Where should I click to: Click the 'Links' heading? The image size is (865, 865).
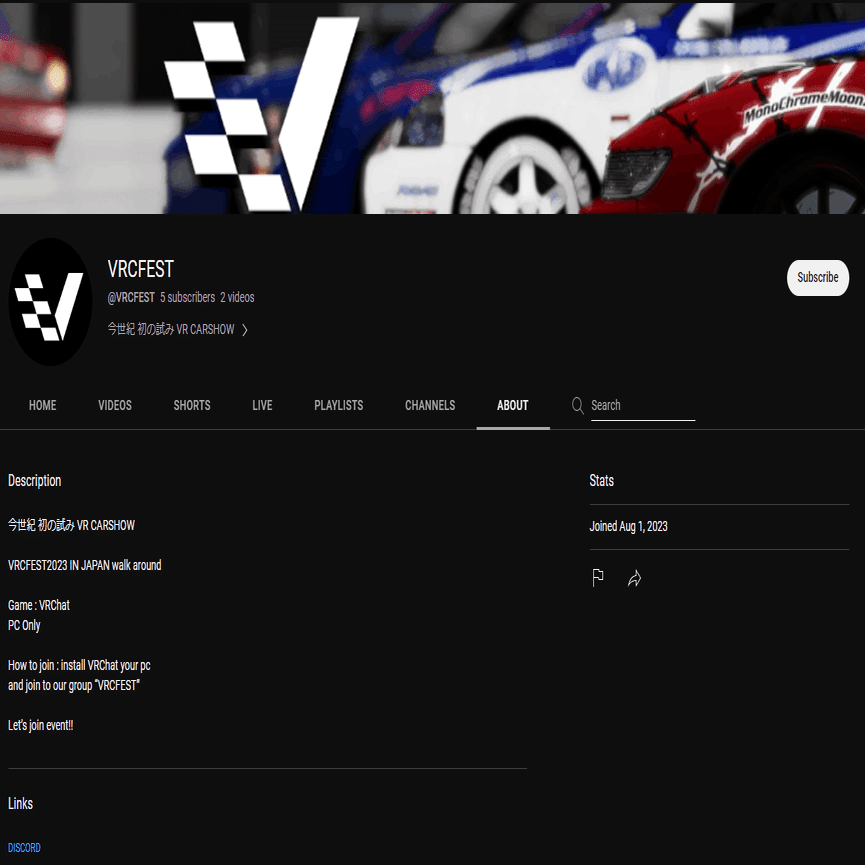[x=20, y=804]
